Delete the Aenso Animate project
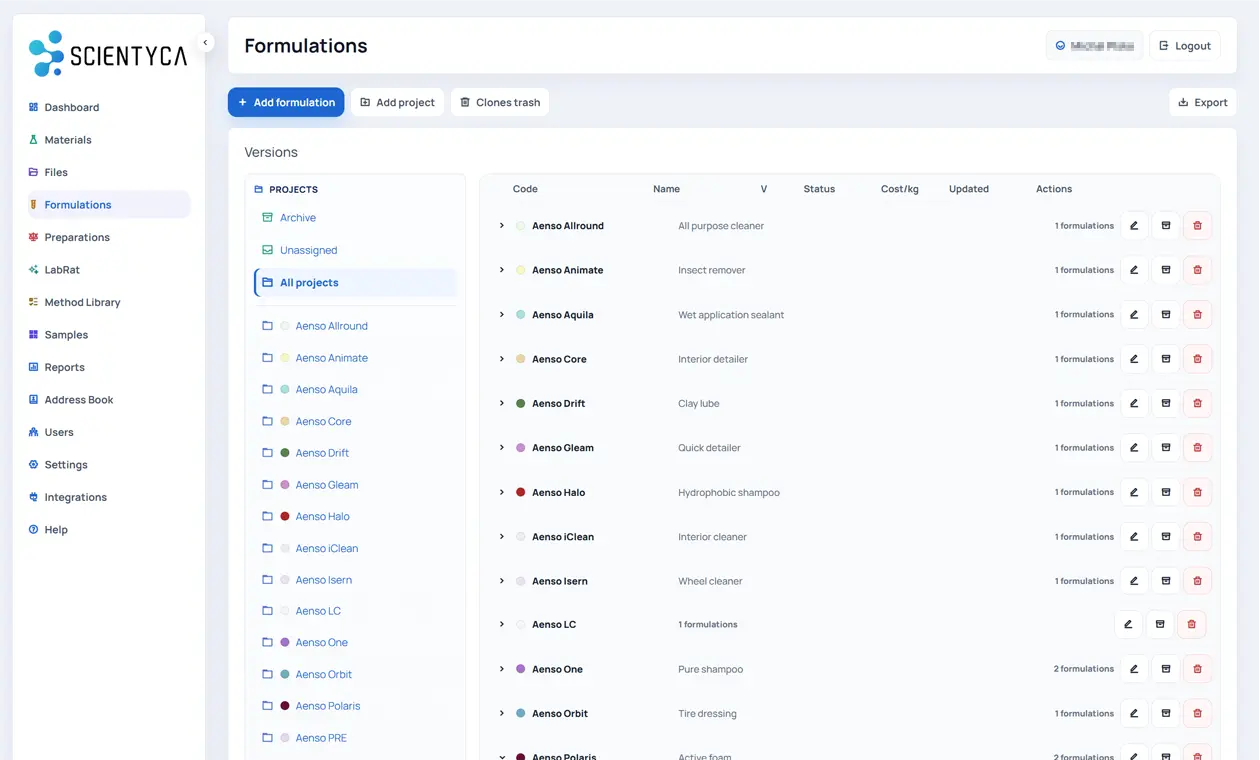The width and height of the screenshot is (1260, 760). [x=1198, y=270]
